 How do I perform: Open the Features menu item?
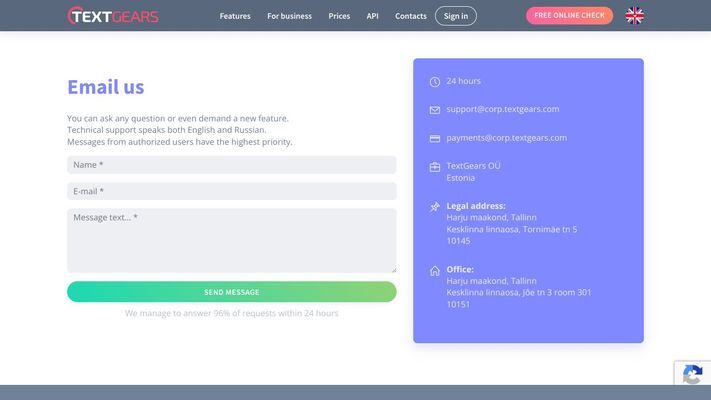(235, 16)
